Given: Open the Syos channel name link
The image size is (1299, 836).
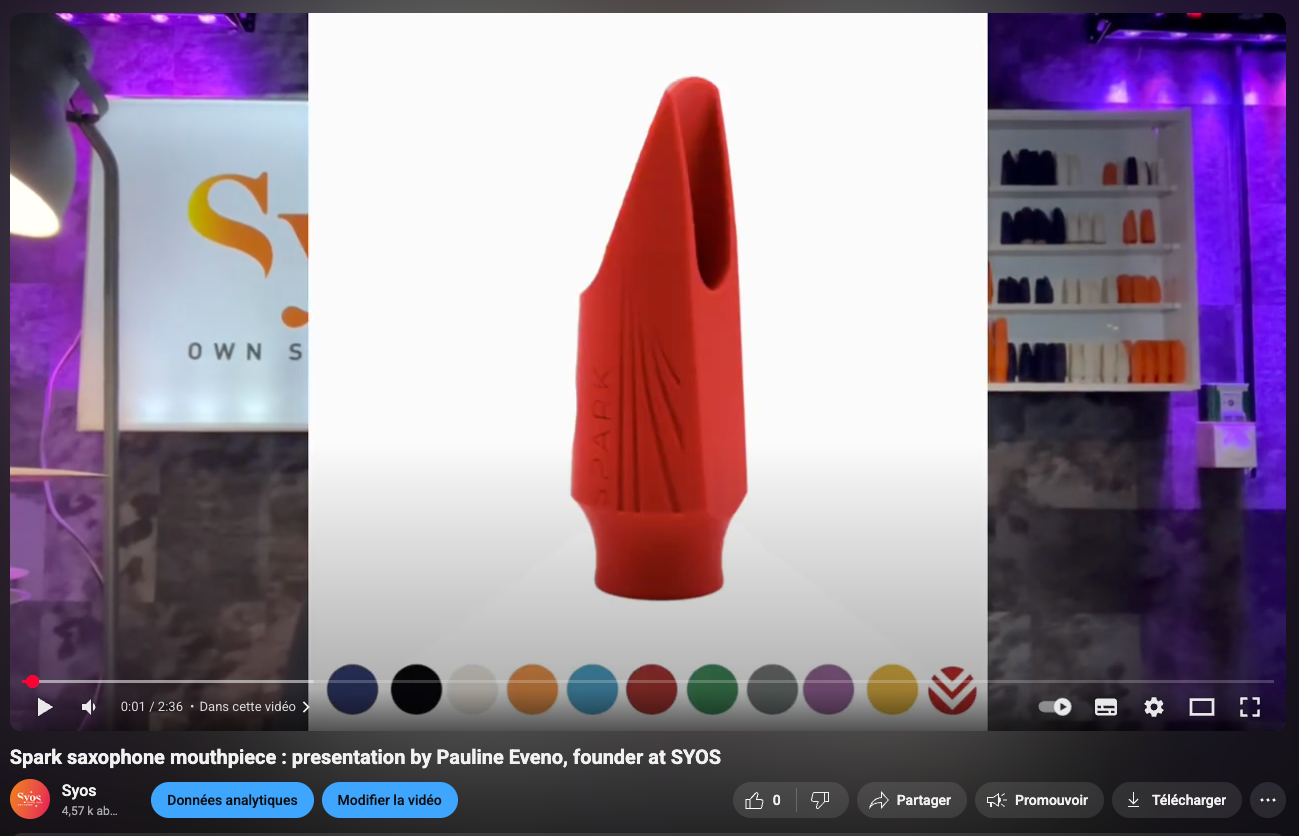Looking at the screenshot, I should click(x=79, y=791).
